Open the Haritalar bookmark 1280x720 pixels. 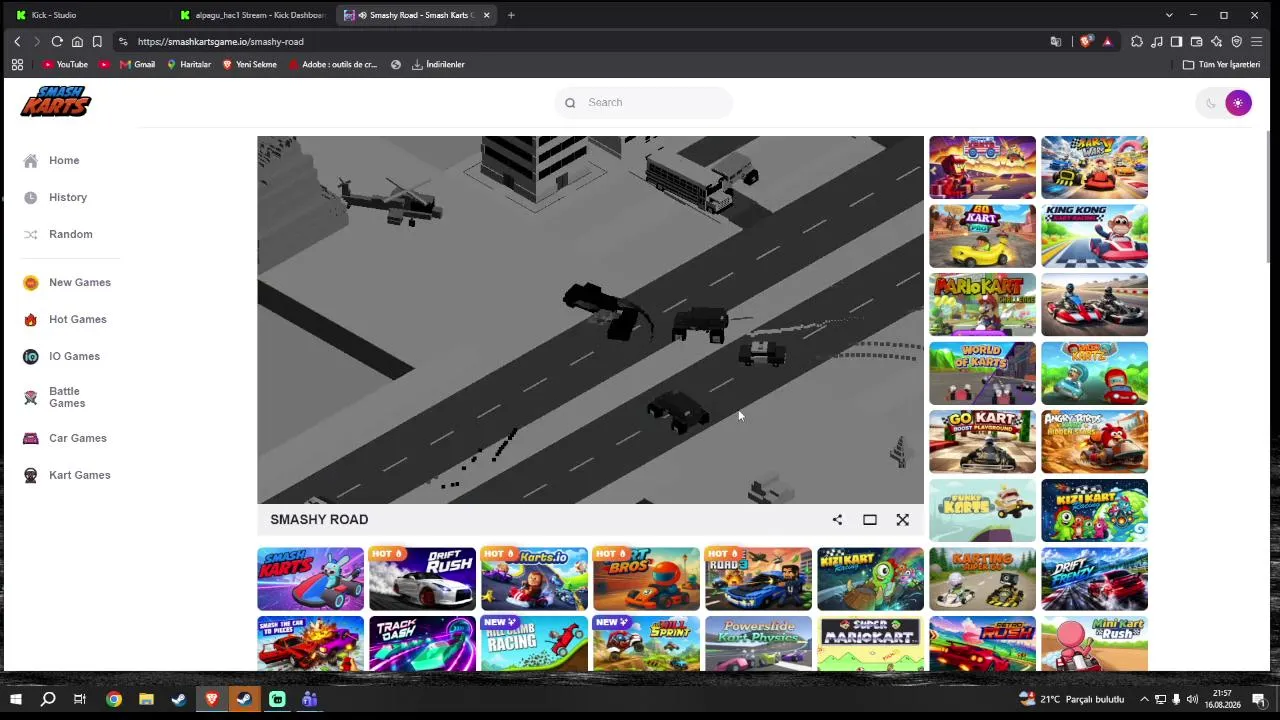pyautogui.click(x=188, y=64)
